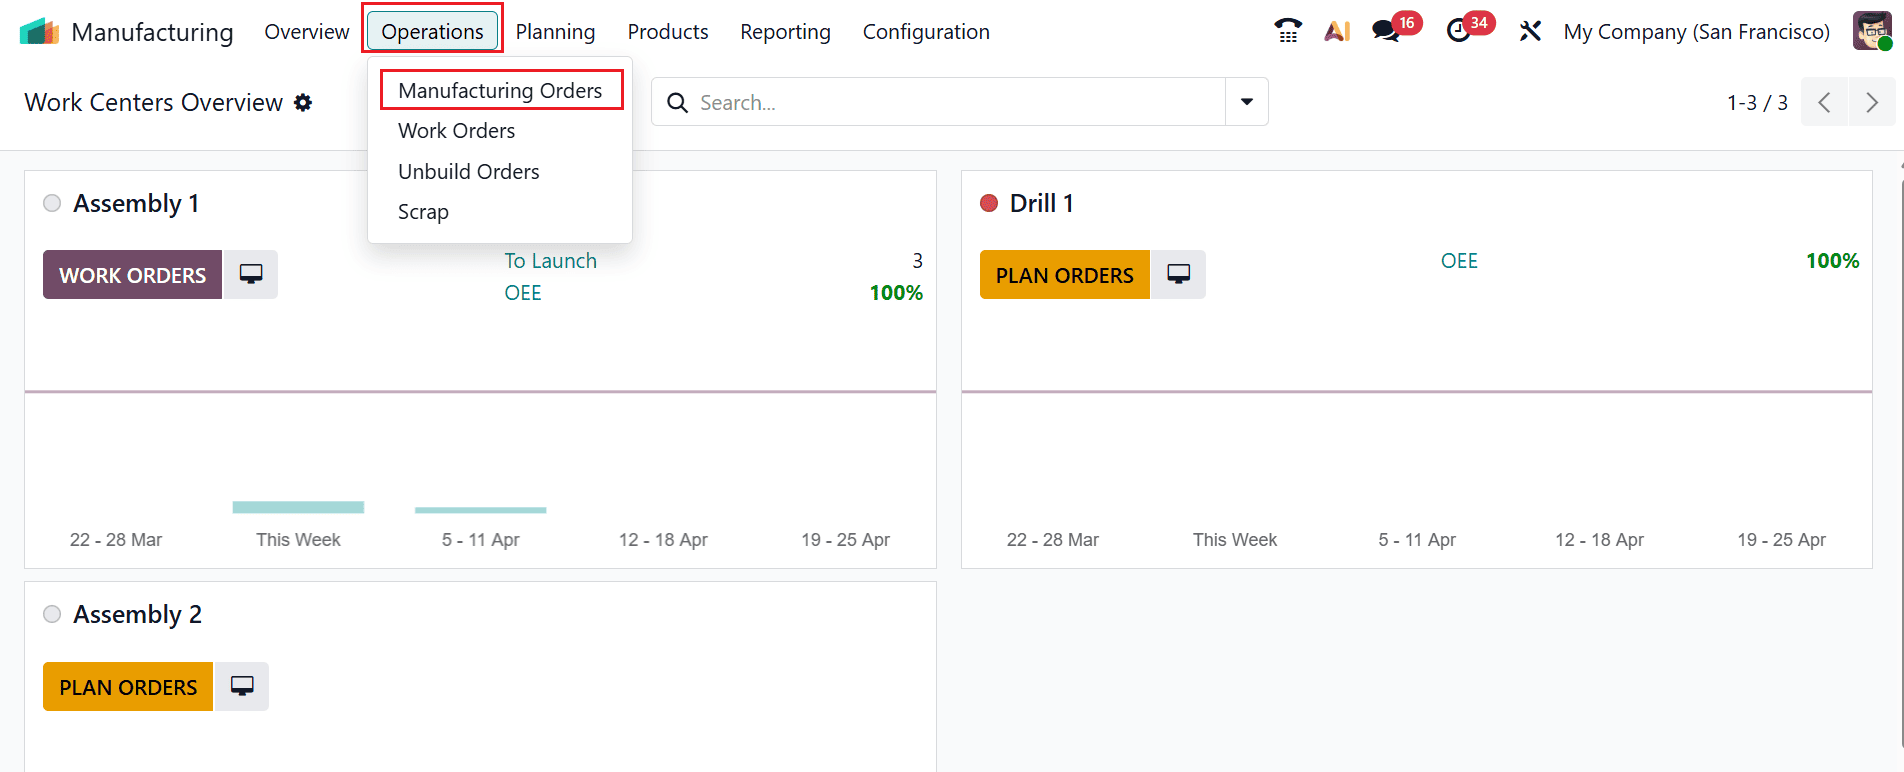Select Unbuild Orders from the dropdown
Viewport: 1904px width, 772px height.
(469, 172)
